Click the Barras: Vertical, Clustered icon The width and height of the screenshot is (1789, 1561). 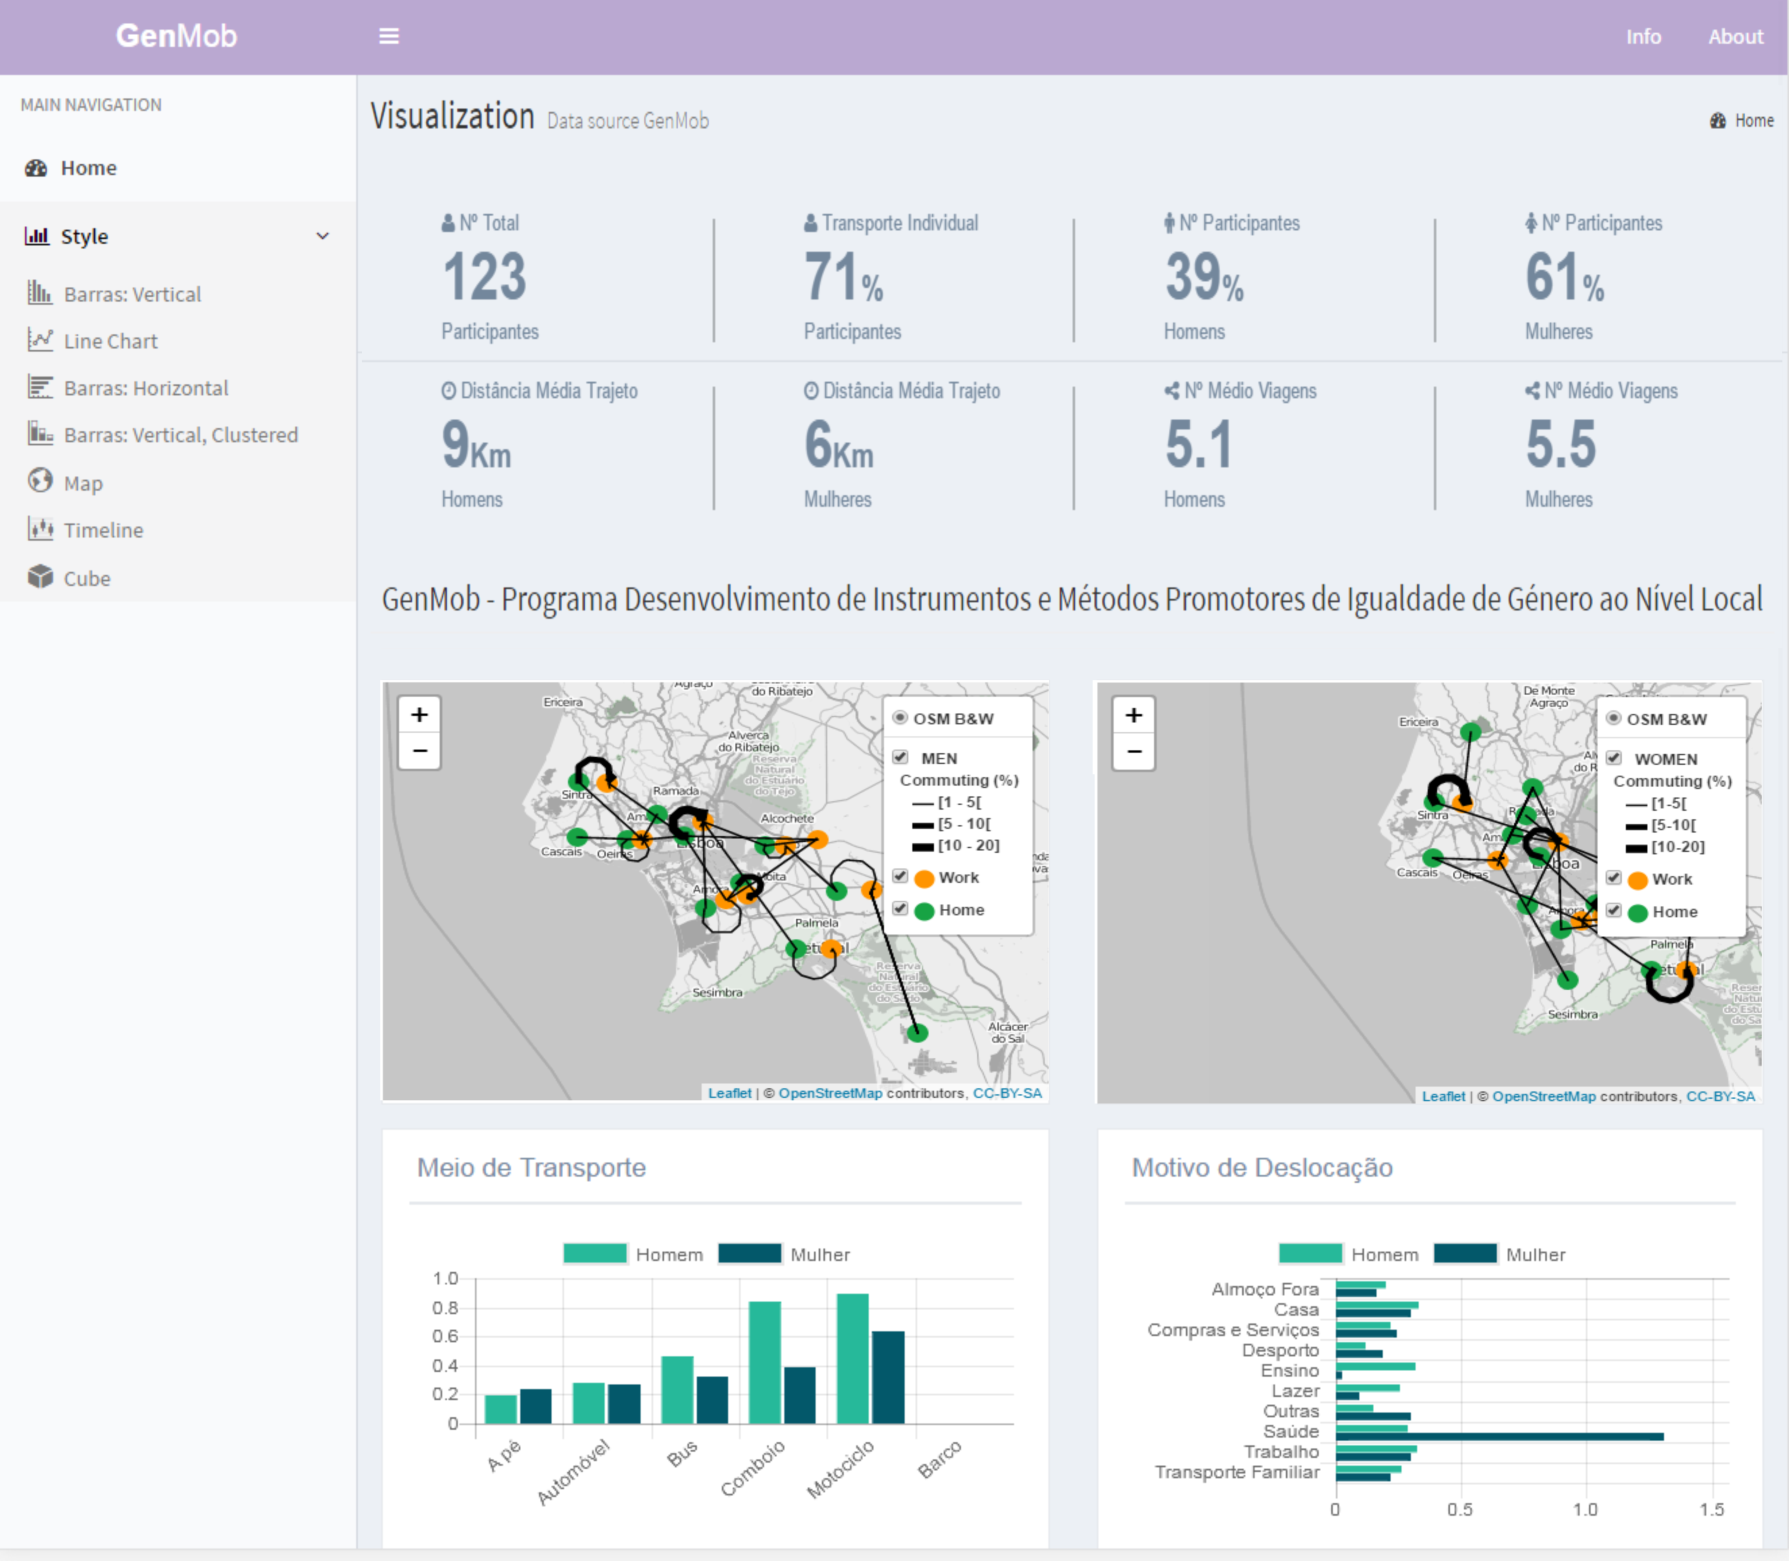point(40,434)
